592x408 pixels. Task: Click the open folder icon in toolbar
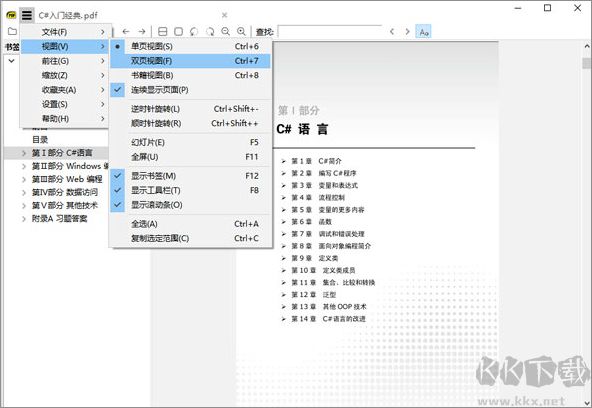pyautogui.click(x=12, y=31)
